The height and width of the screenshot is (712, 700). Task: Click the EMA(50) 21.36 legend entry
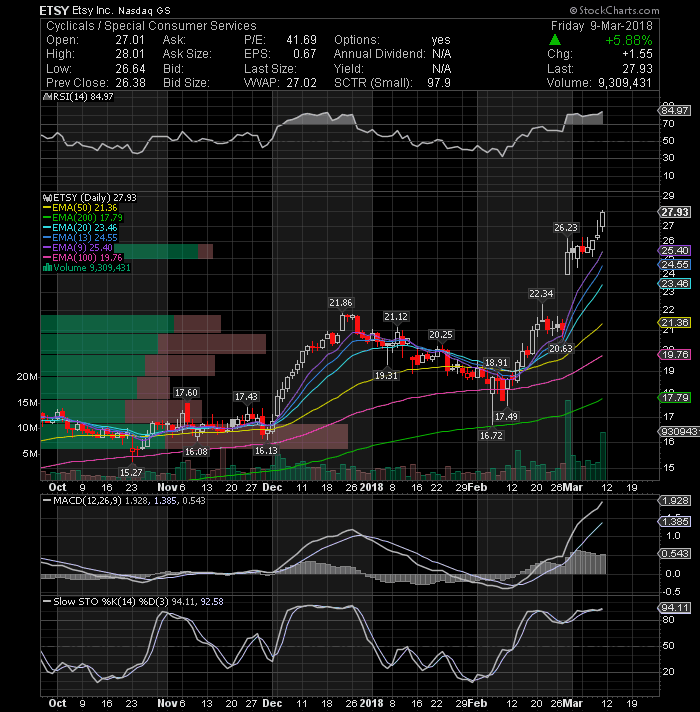(x=81, y=208)
